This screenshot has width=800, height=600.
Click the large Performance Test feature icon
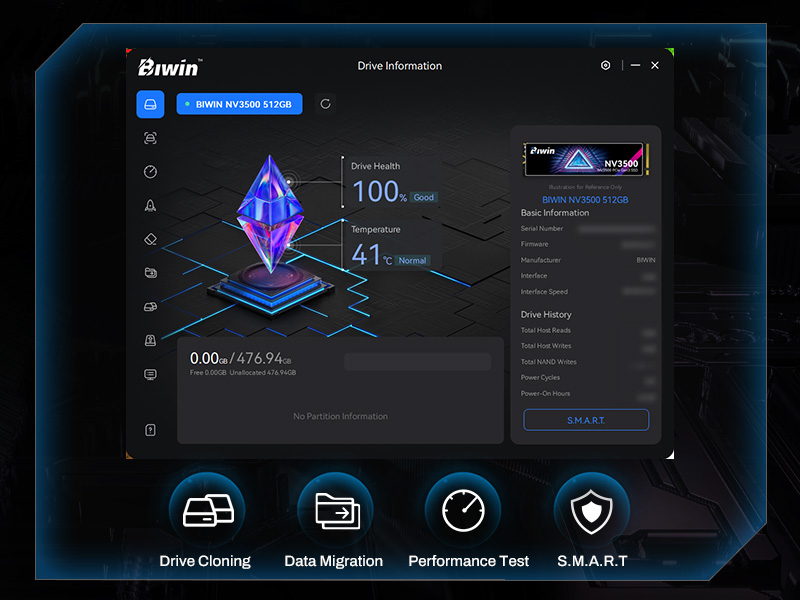point(463,510)
